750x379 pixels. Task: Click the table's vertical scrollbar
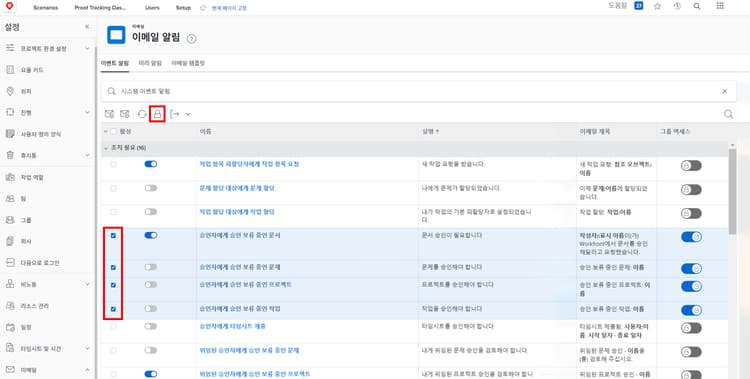pos(732,191)
